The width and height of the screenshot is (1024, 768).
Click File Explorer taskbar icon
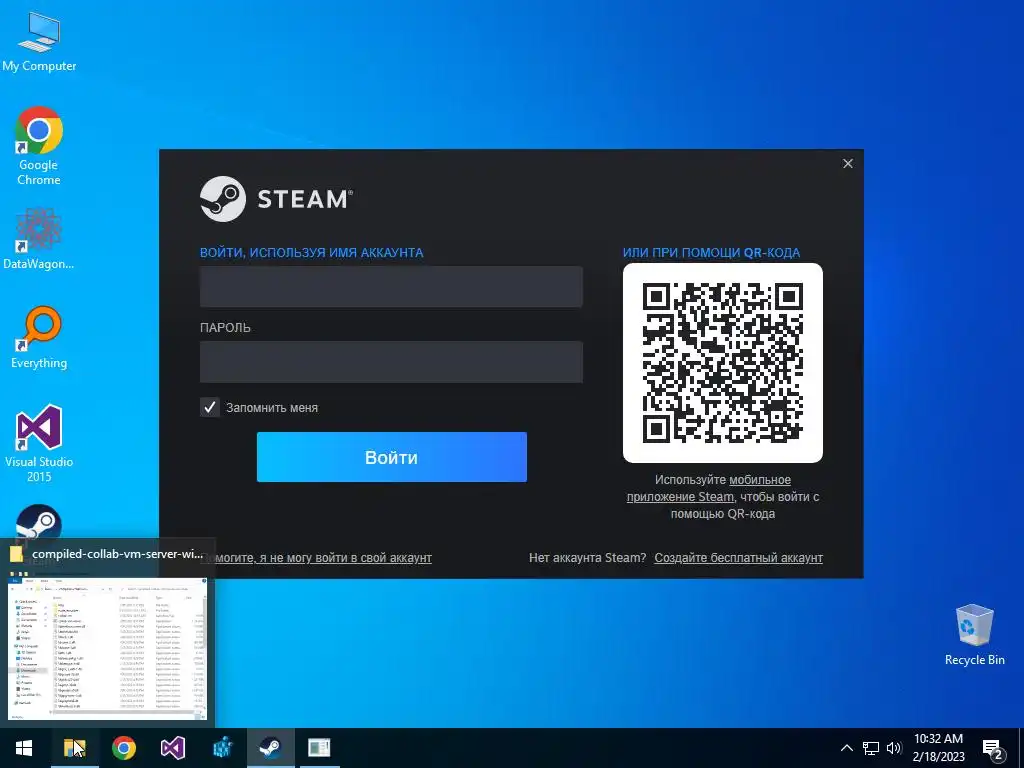point(74,748)
